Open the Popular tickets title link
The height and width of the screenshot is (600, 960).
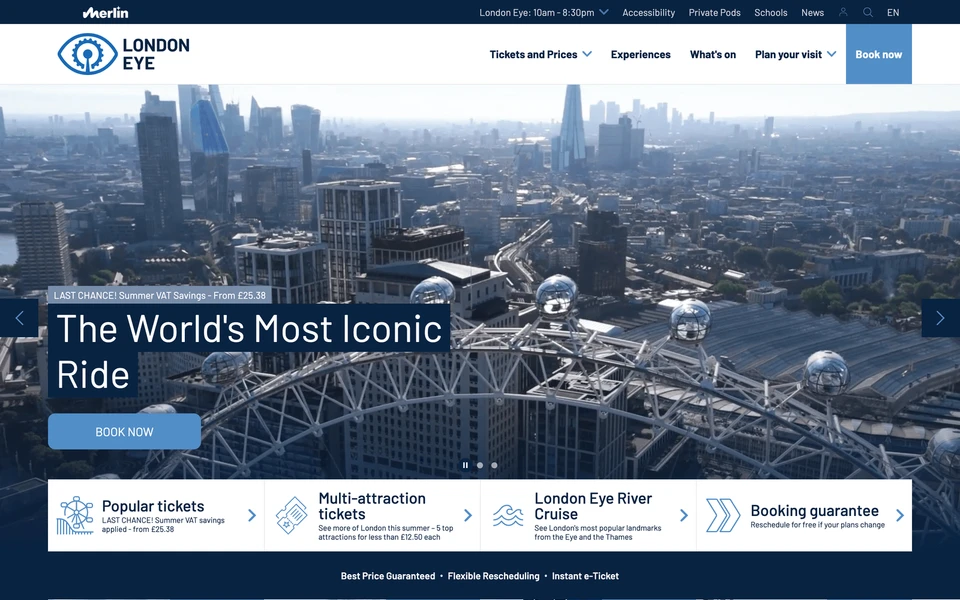[153, 506]
